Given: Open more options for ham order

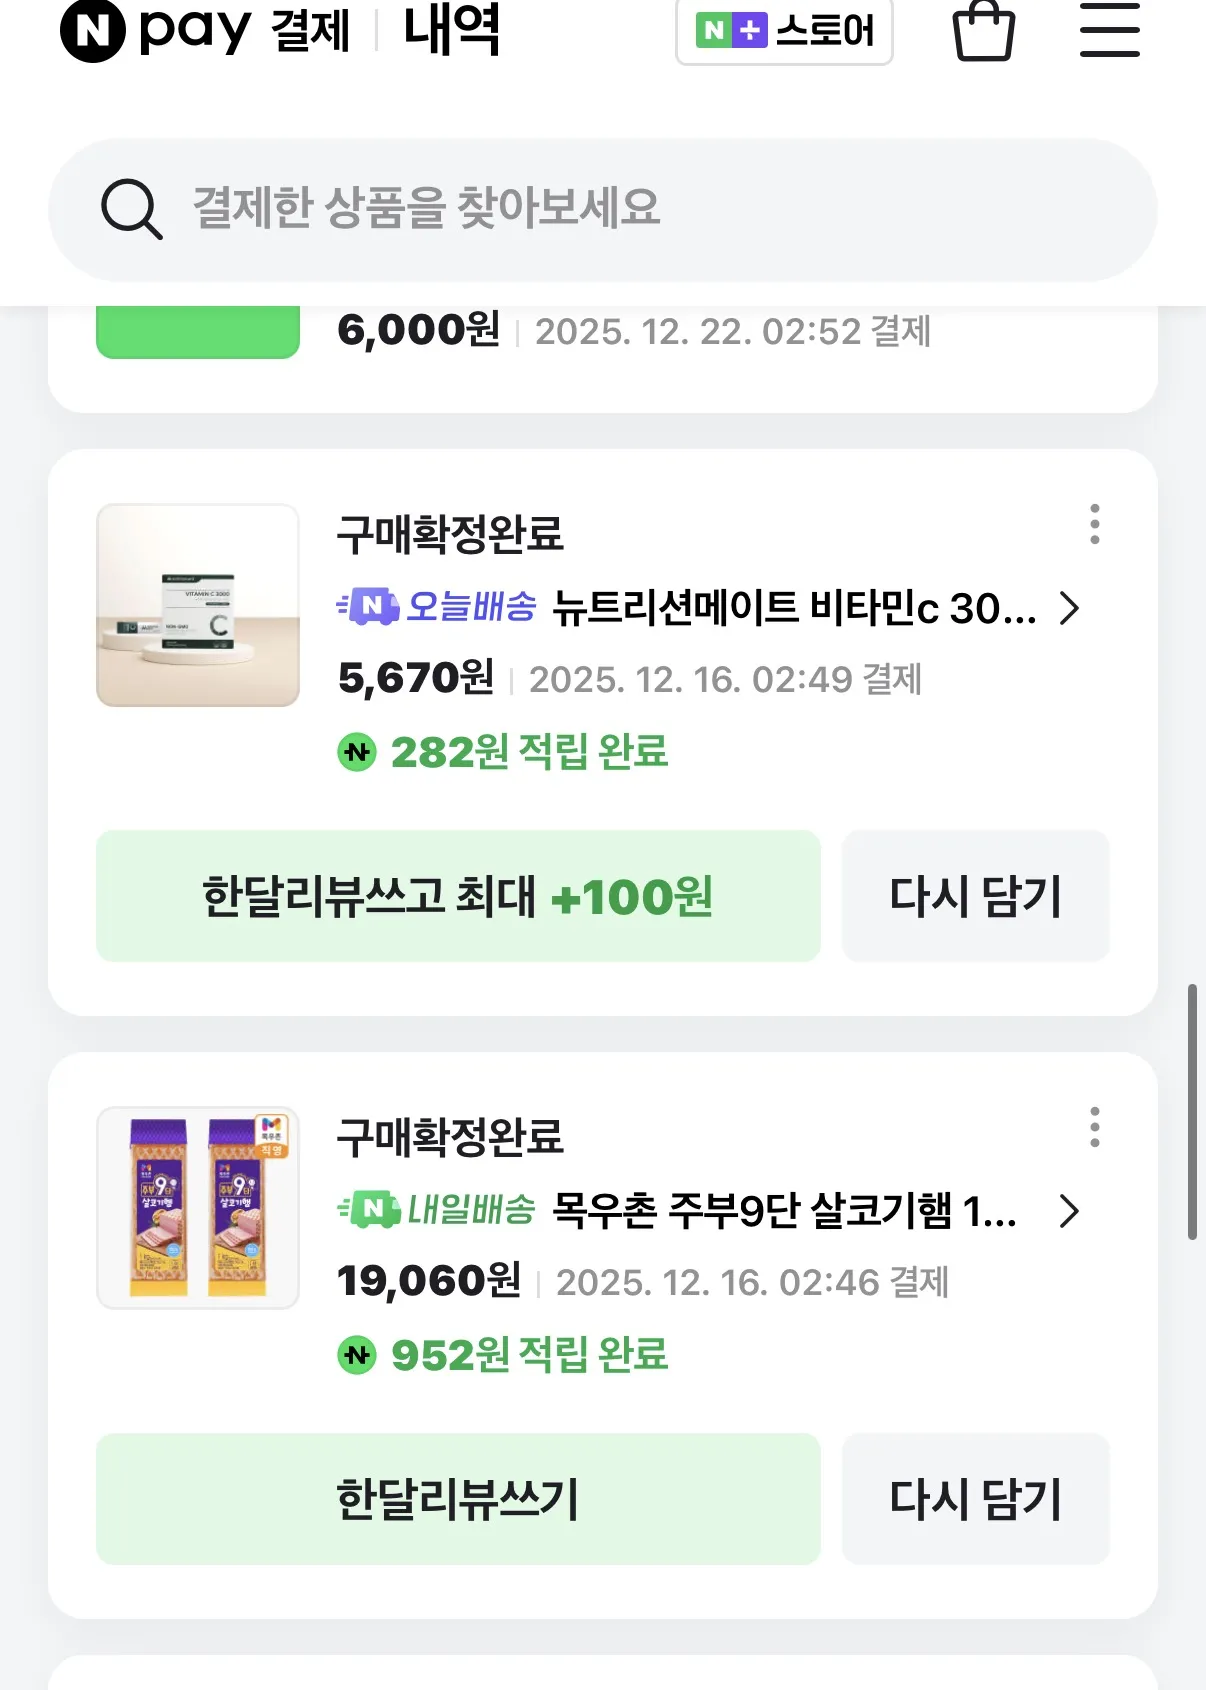Looking at the screenshot, I should coord(1095,1127).
